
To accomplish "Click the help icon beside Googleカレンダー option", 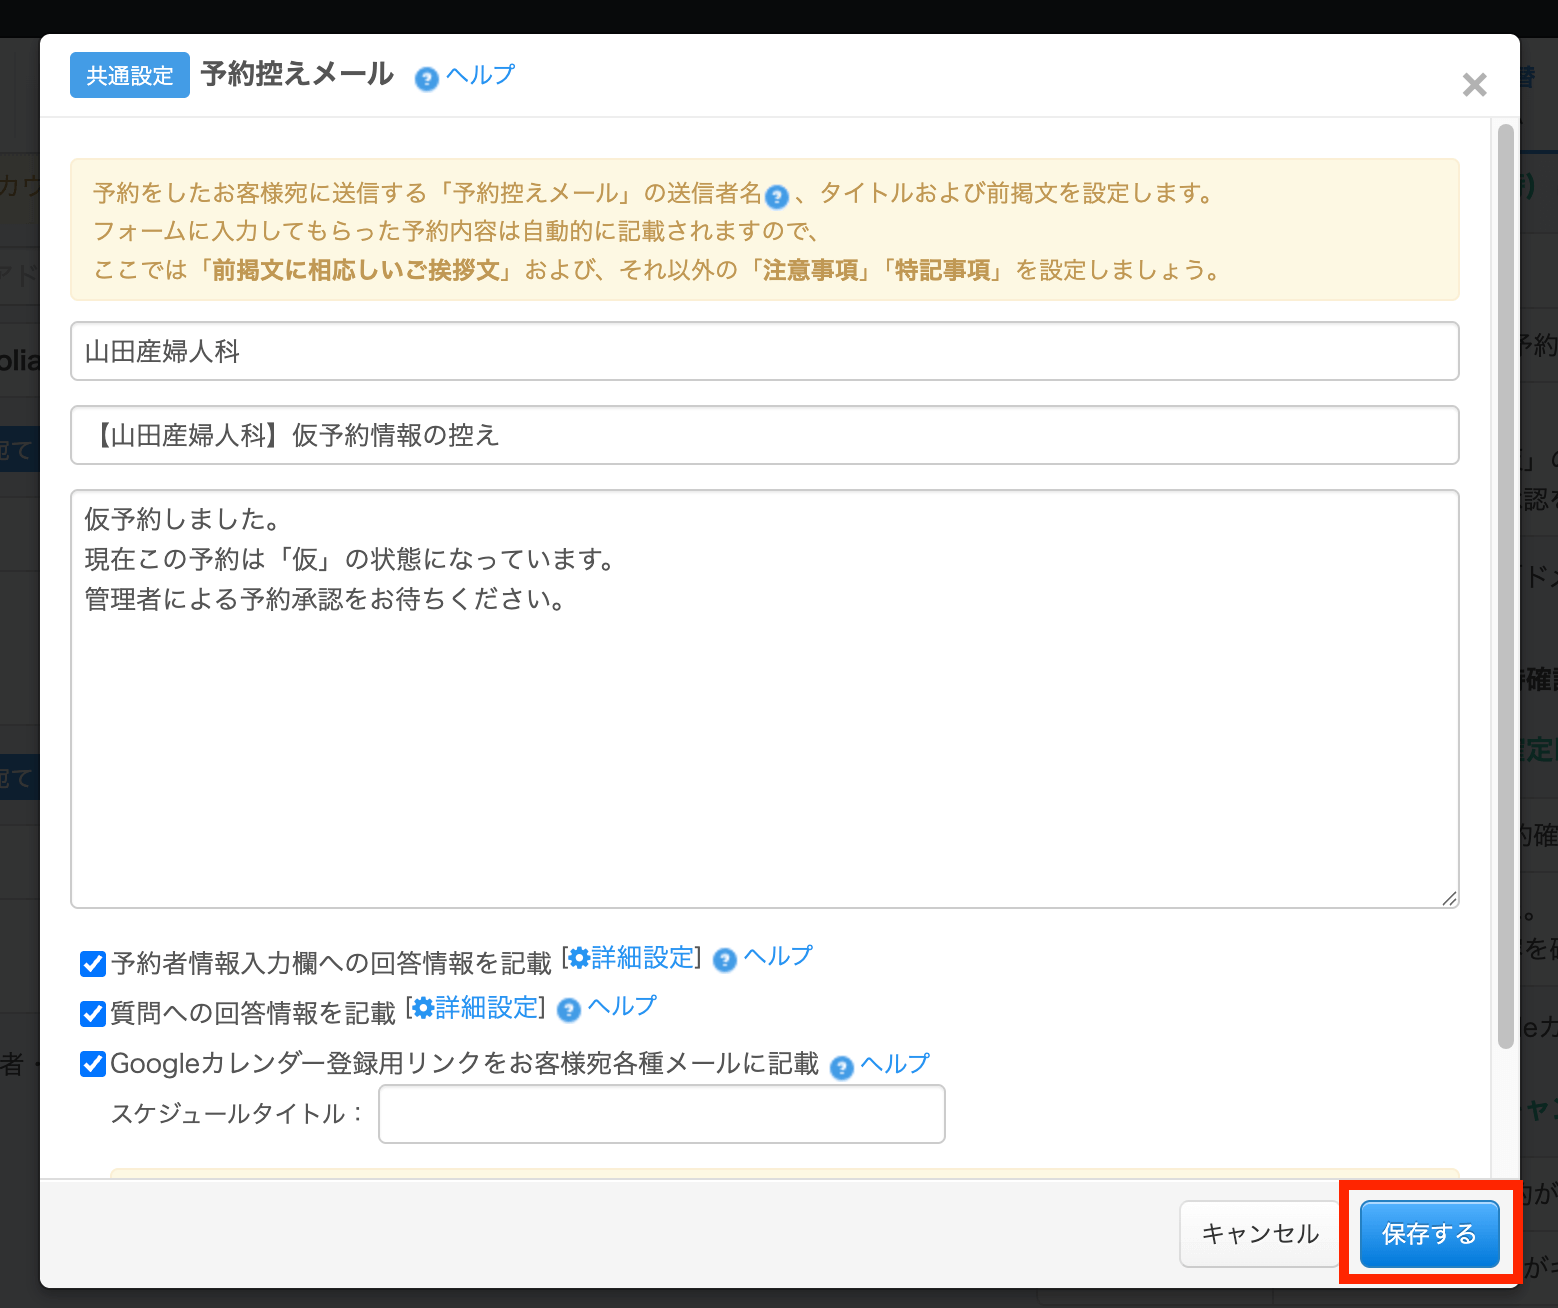I will pyautogui.click(x=842, y=1068).
